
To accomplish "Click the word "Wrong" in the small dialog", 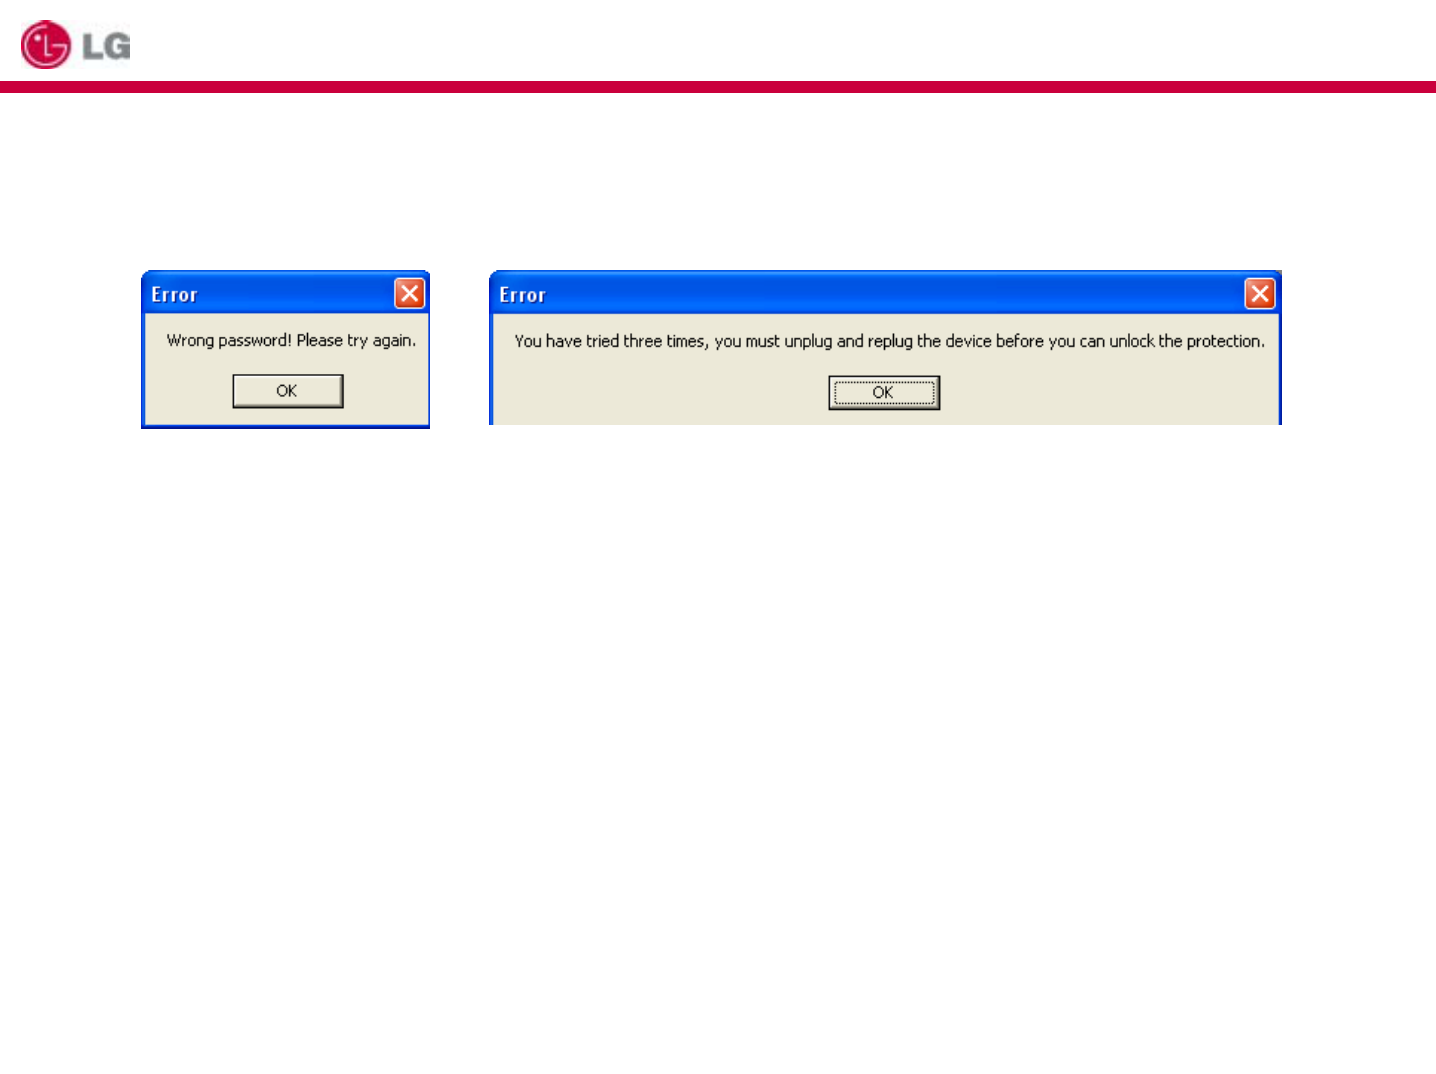I will [190, 341].
